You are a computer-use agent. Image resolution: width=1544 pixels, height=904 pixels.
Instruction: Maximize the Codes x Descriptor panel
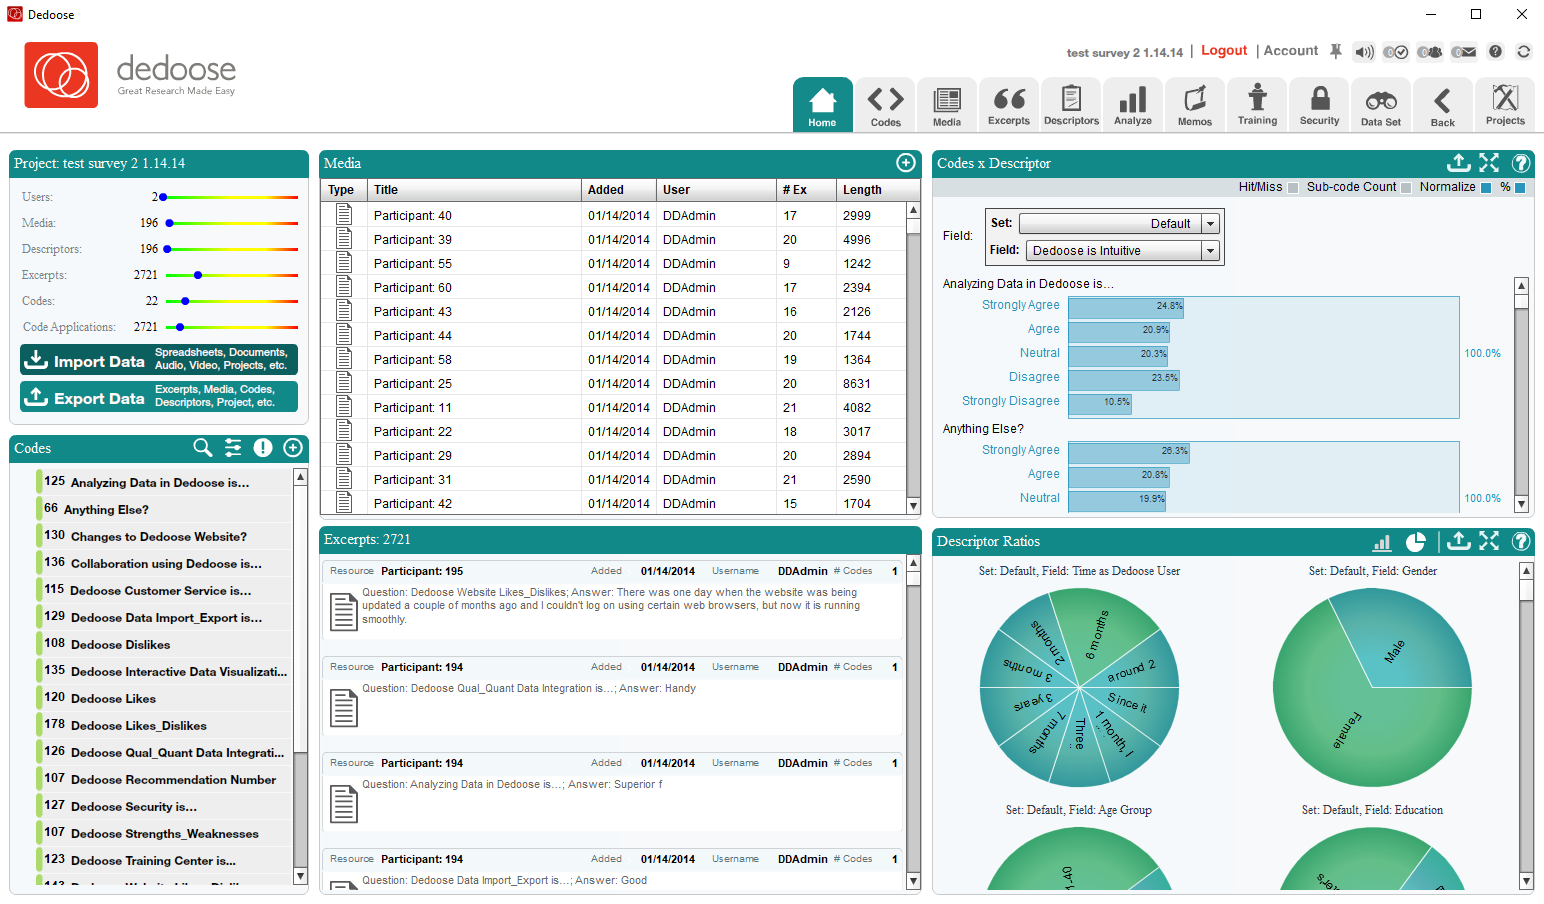coord(1489,163)
